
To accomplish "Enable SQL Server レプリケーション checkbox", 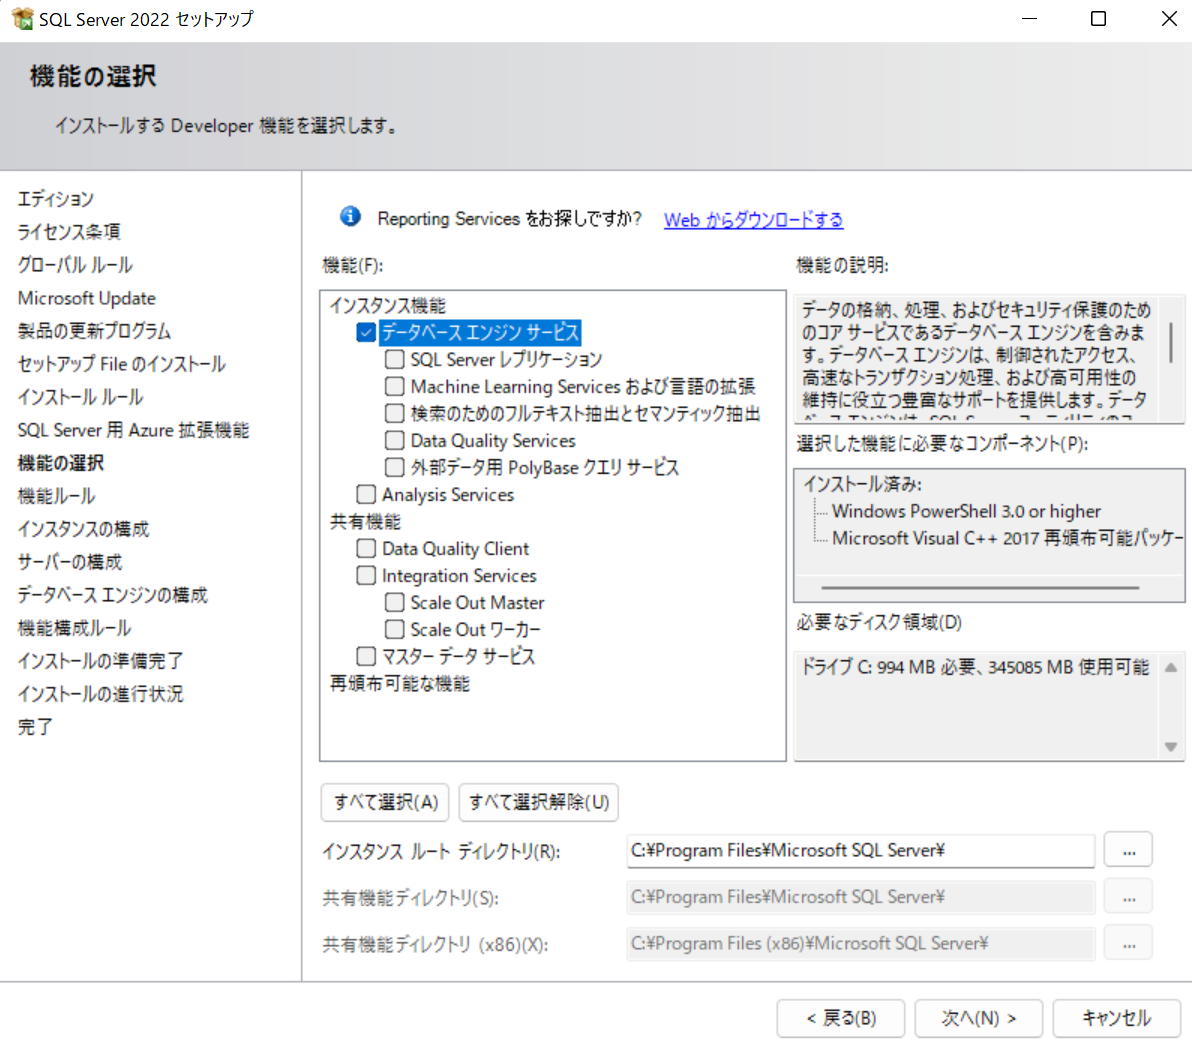I will coord(395,359).
